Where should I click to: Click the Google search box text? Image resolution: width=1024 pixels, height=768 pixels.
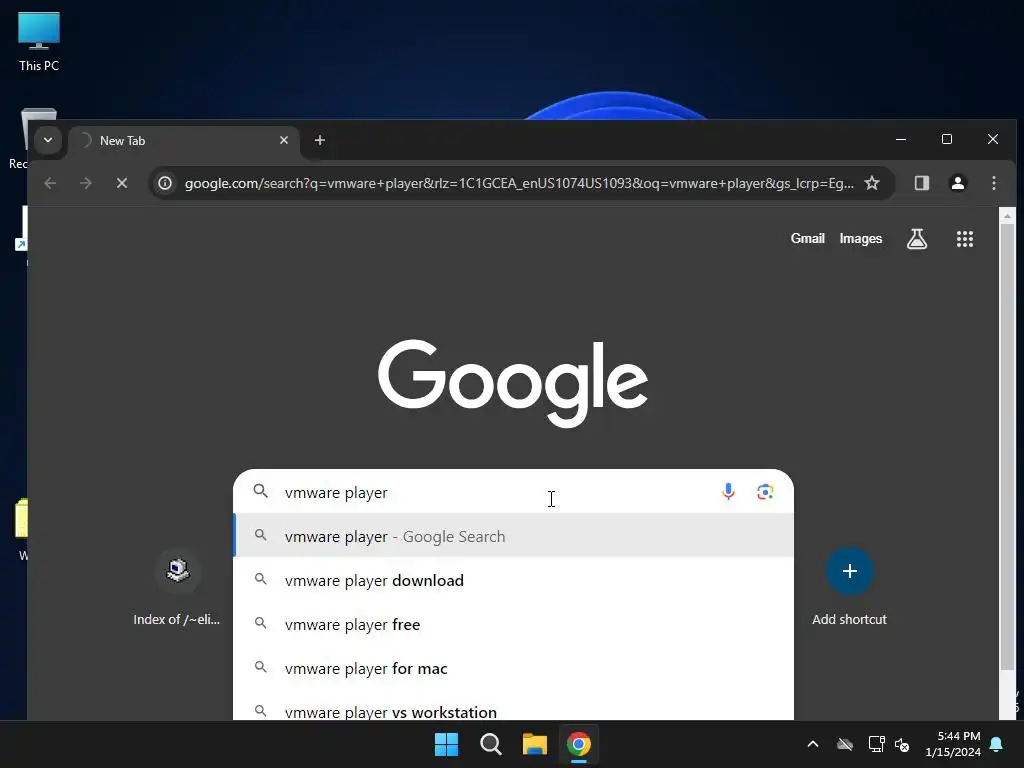[x=336, y=493]
